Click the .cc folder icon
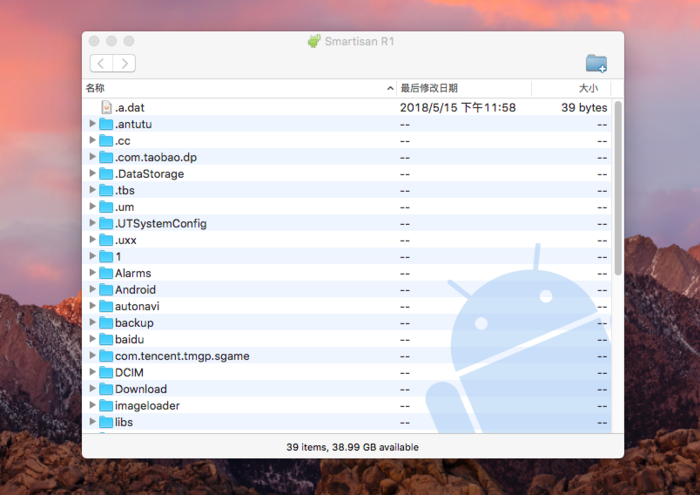 click(x=106, y=140)
